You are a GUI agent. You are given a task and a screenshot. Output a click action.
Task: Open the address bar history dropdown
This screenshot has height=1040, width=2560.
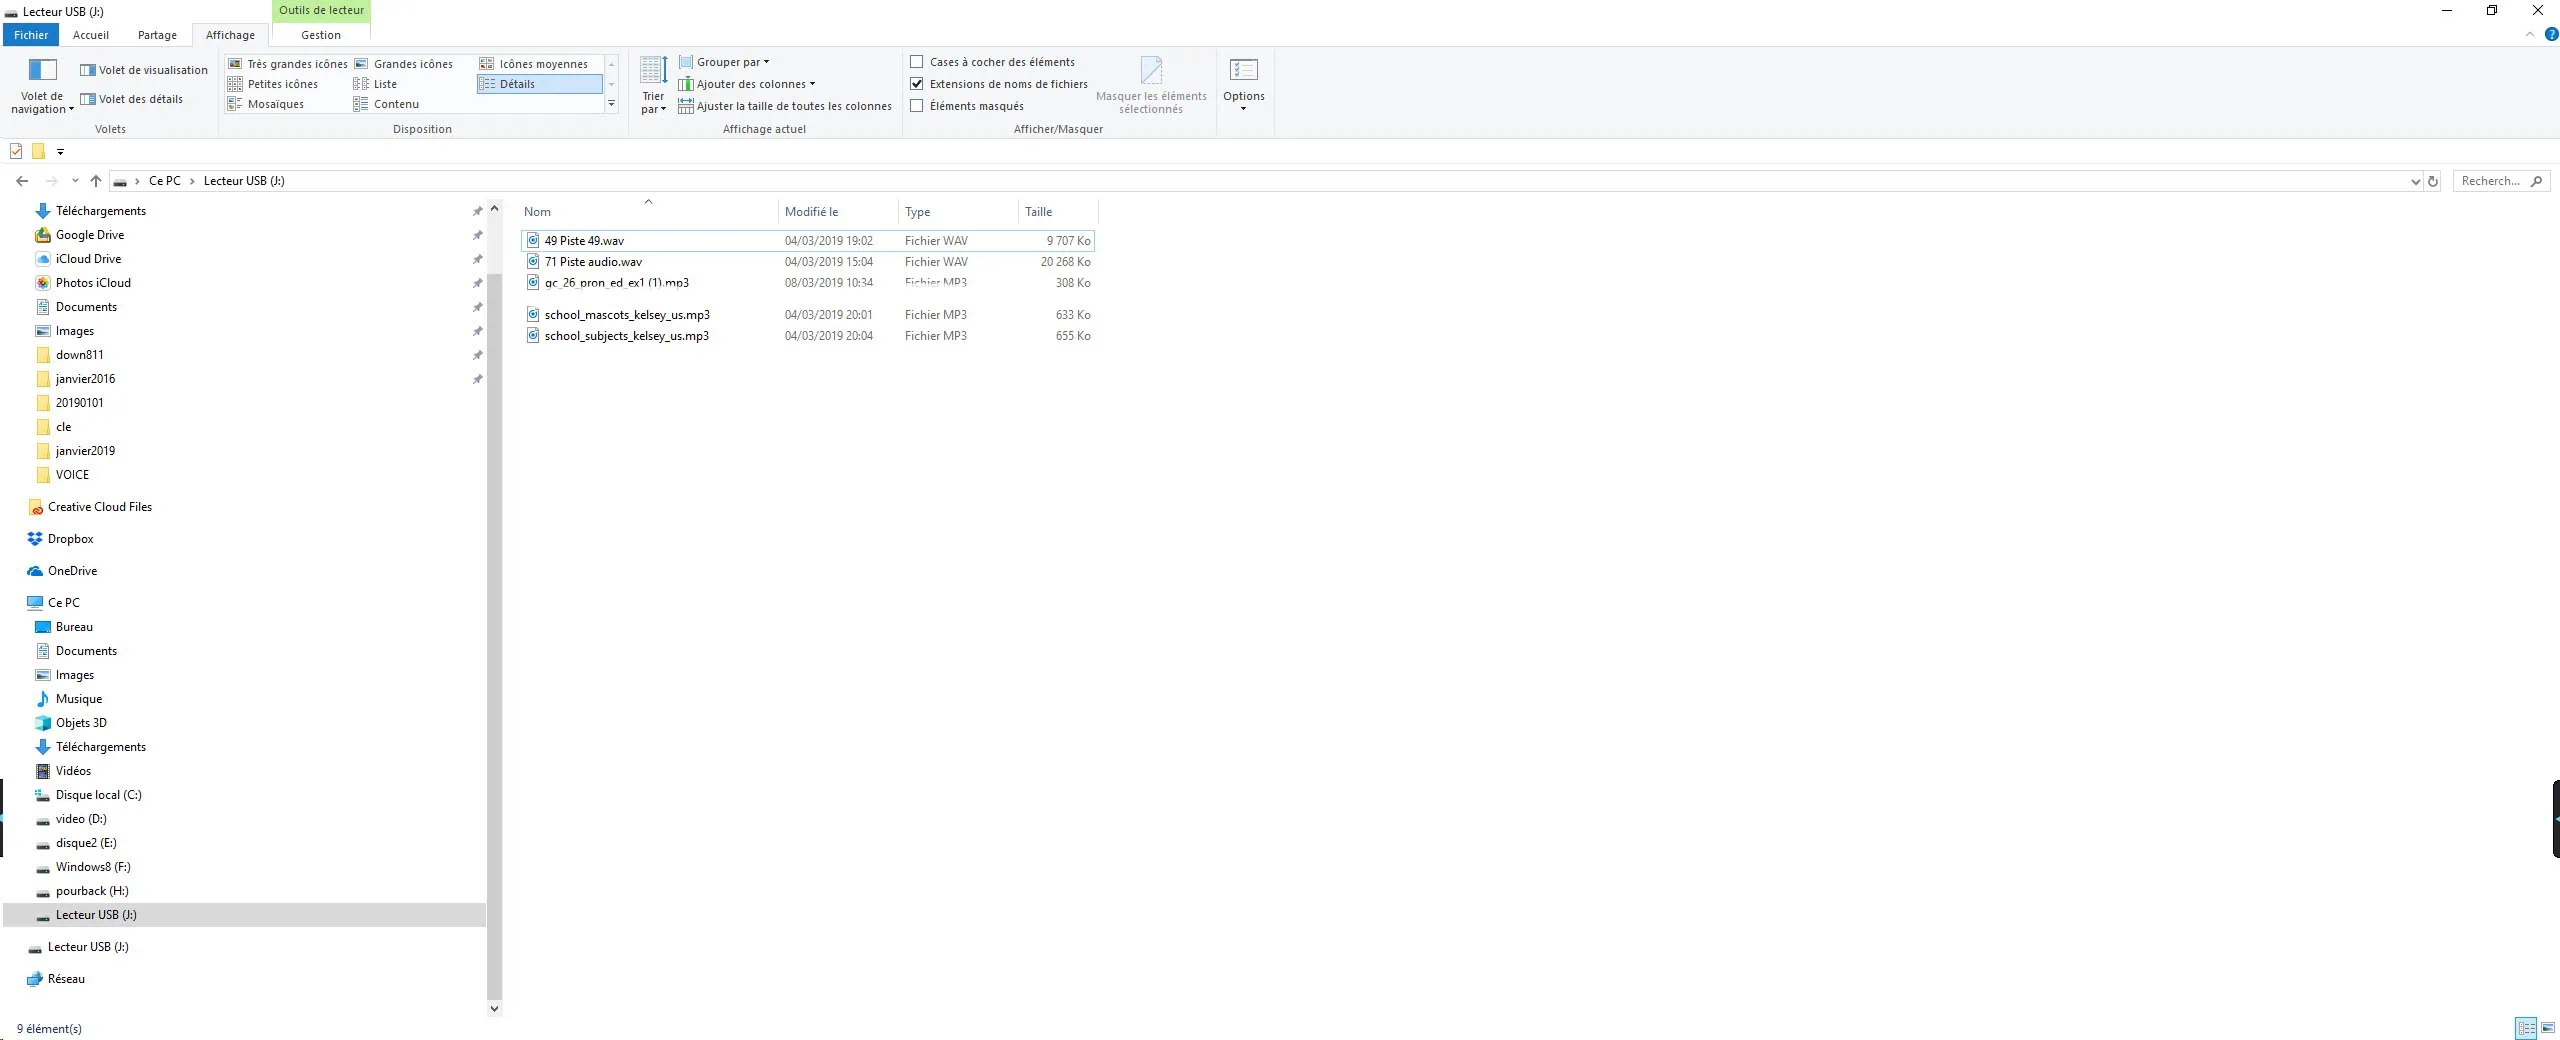(x=2415, y=181)
